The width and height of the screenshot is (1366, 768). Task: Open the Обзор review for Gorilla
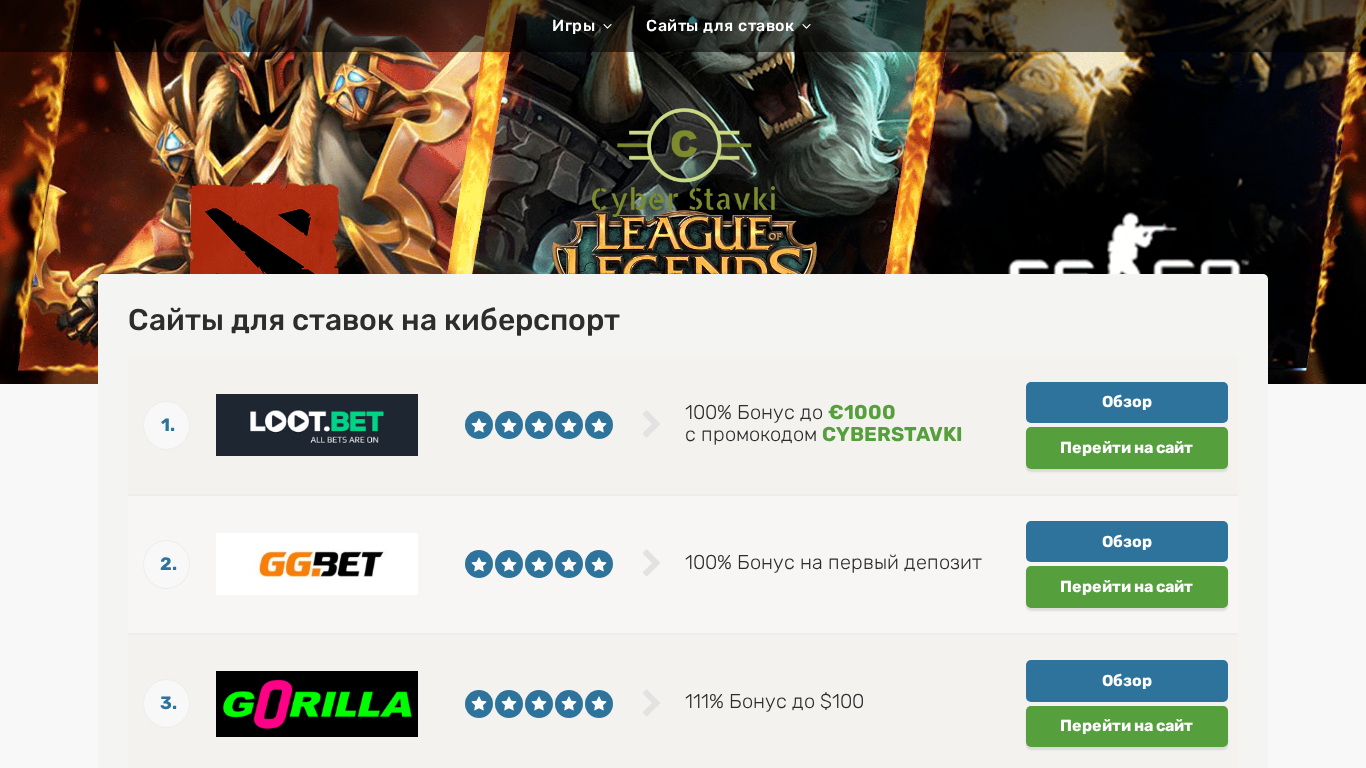click(1127, 681)
